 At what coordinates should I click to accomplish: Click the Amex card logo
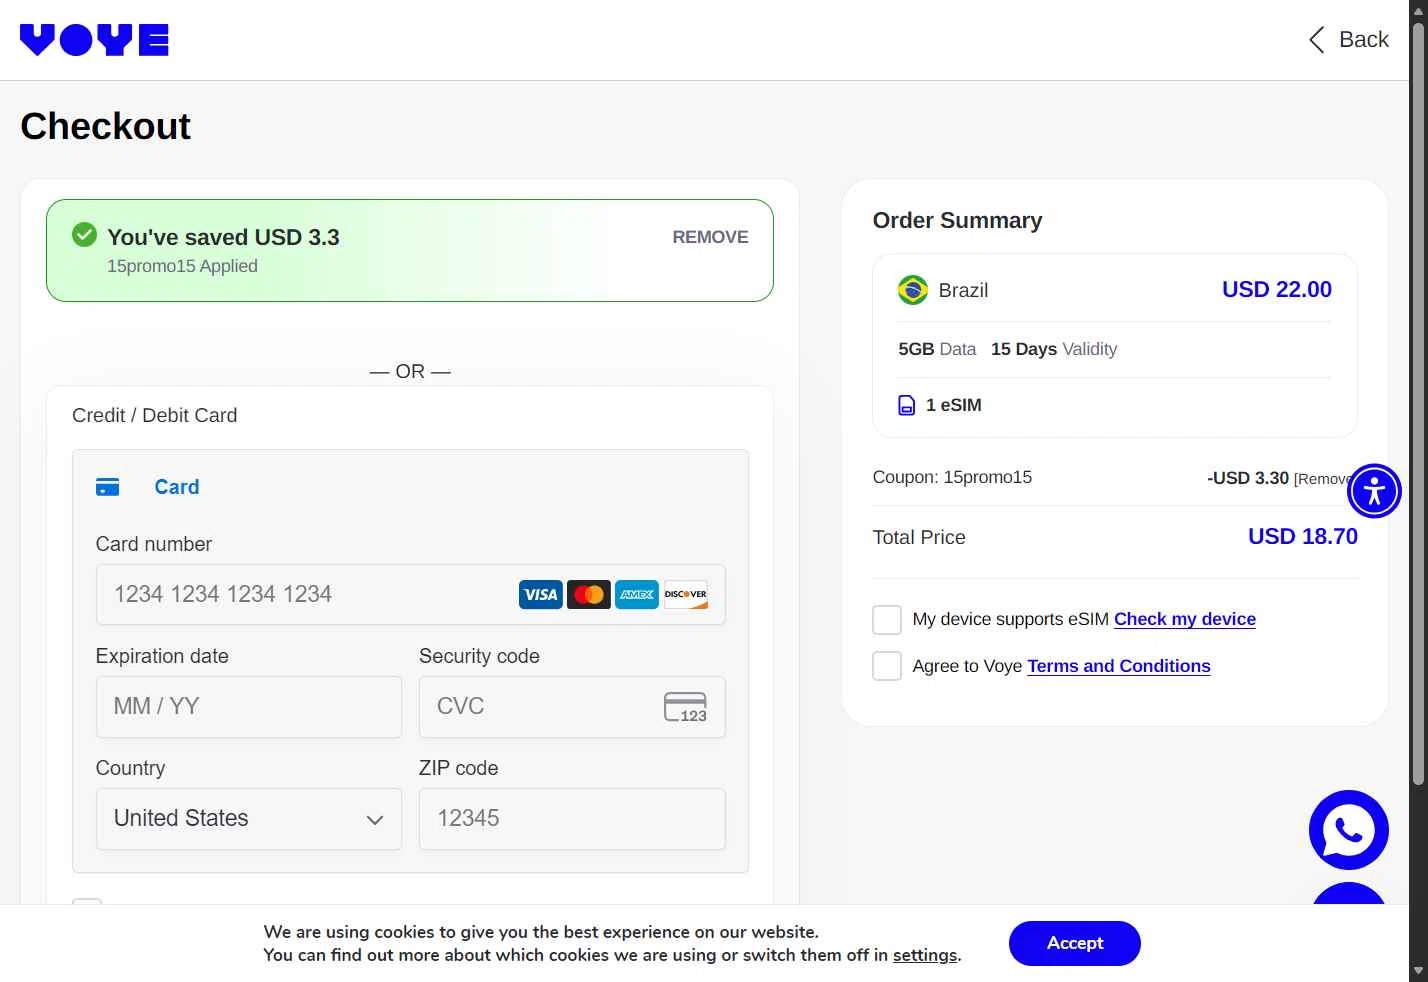(x=637, y=595)
